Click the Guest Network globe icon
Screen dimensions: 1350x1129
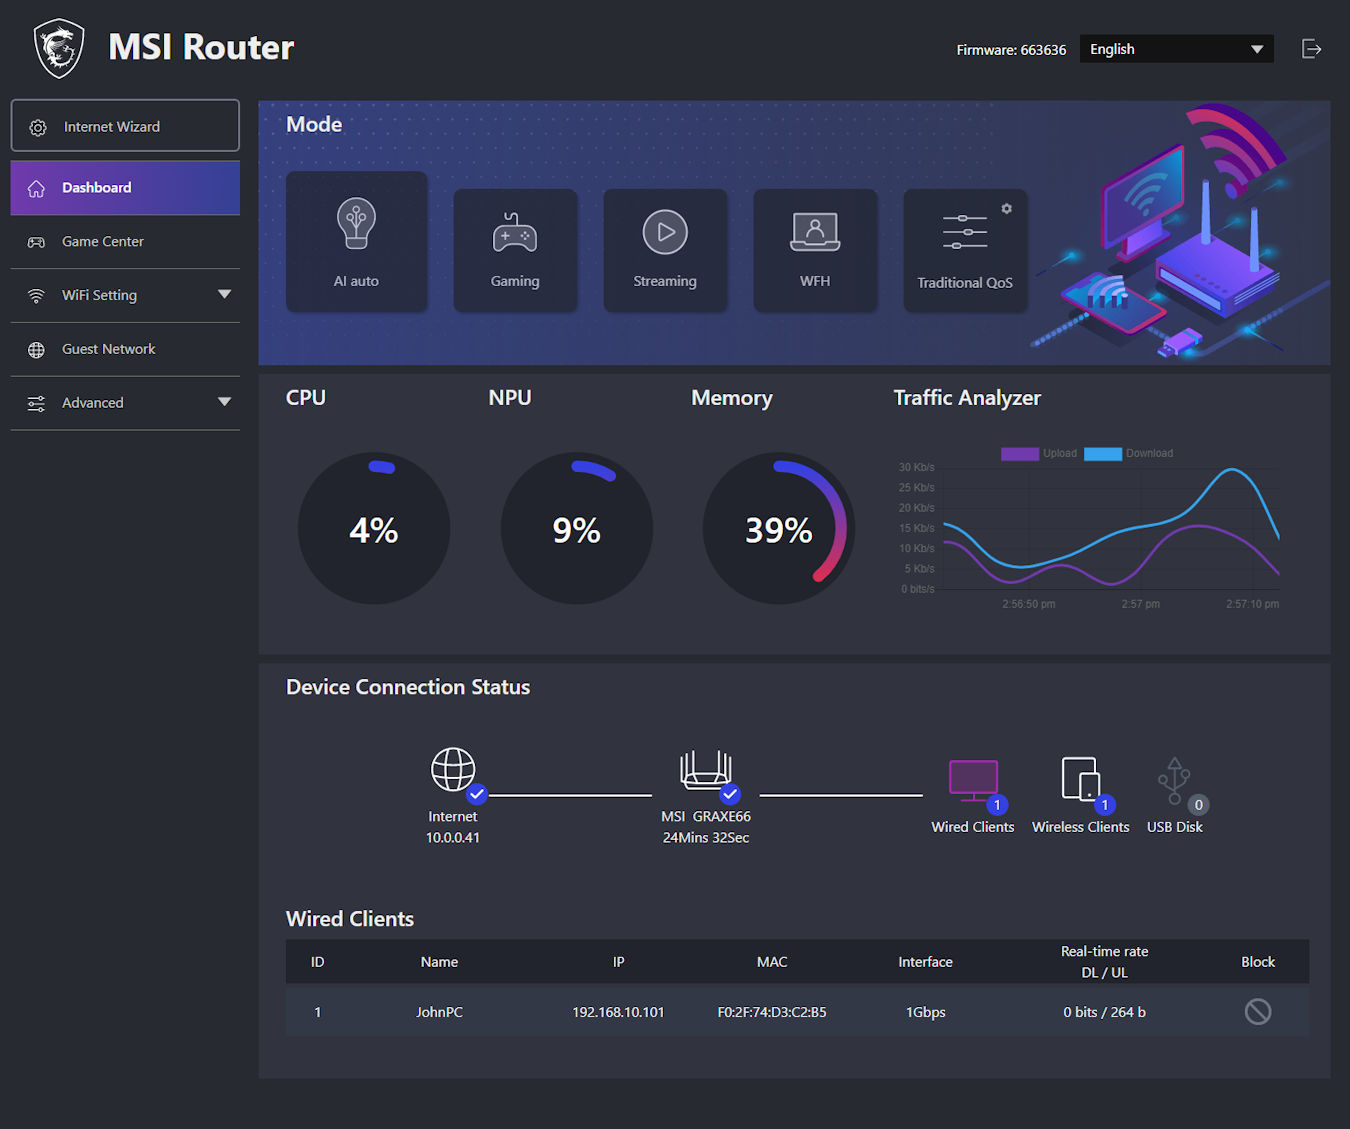36,350
